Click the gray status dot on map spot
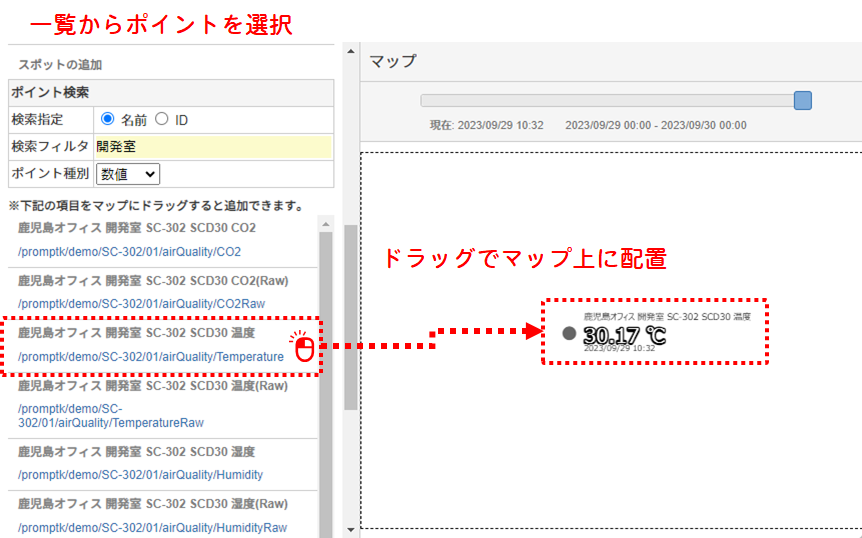862x538 pixels. click(x=569, y=333)
